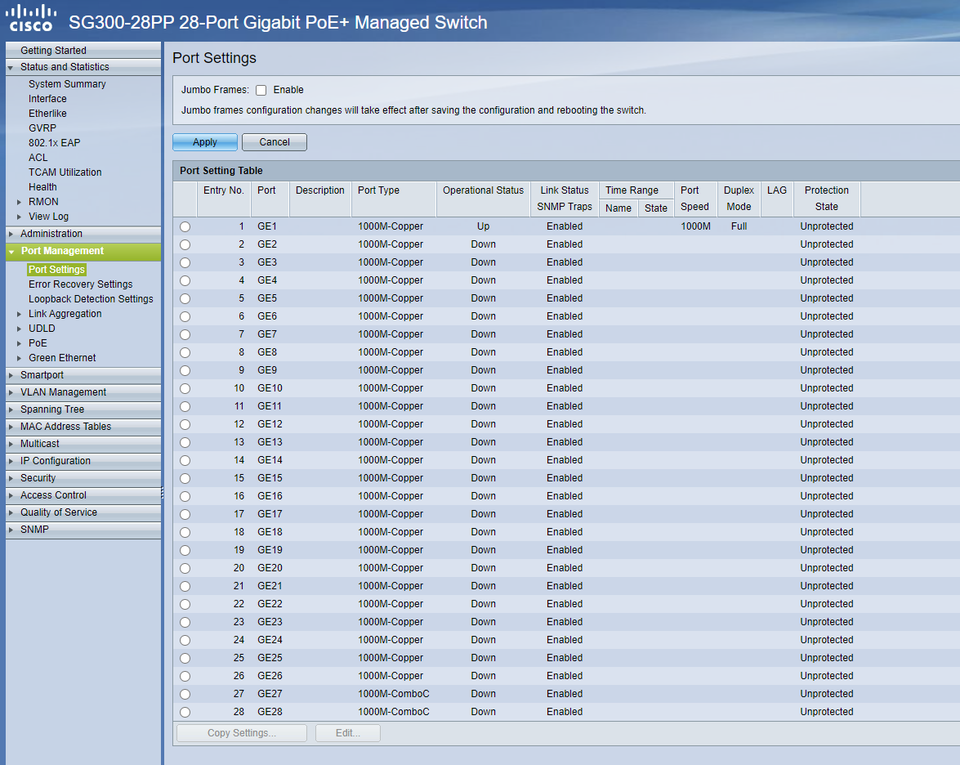960x765 pixels.
Task: Open the TCAM Utilization page
Action: pos(65,172)
